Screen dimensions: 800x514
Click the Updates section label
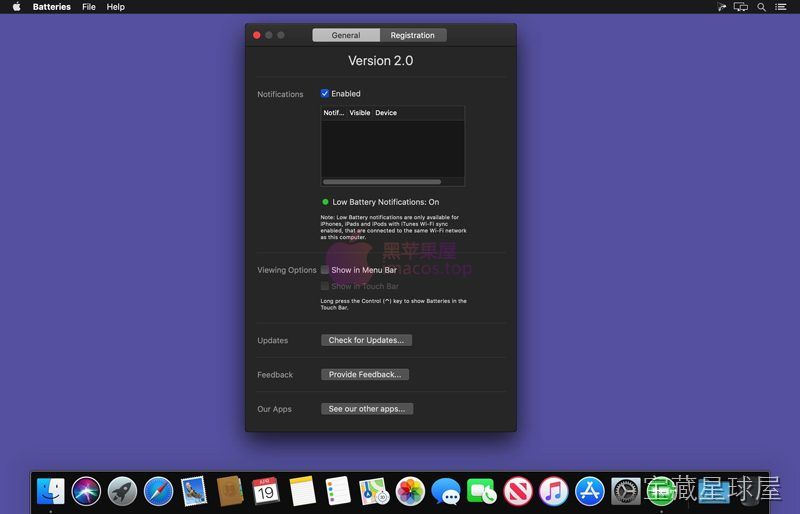click(272, 340)
